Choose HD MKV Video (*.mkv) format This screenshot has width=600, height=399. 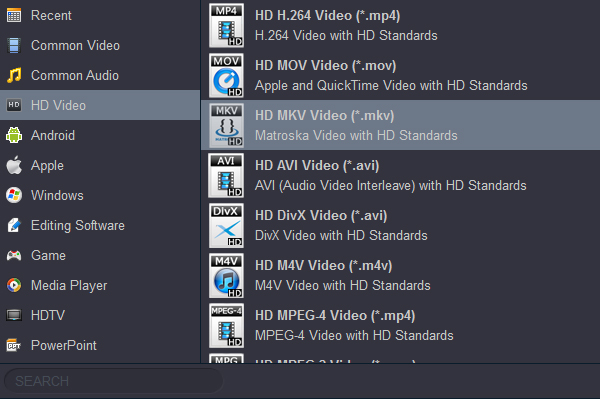click(x=400, y=125)
